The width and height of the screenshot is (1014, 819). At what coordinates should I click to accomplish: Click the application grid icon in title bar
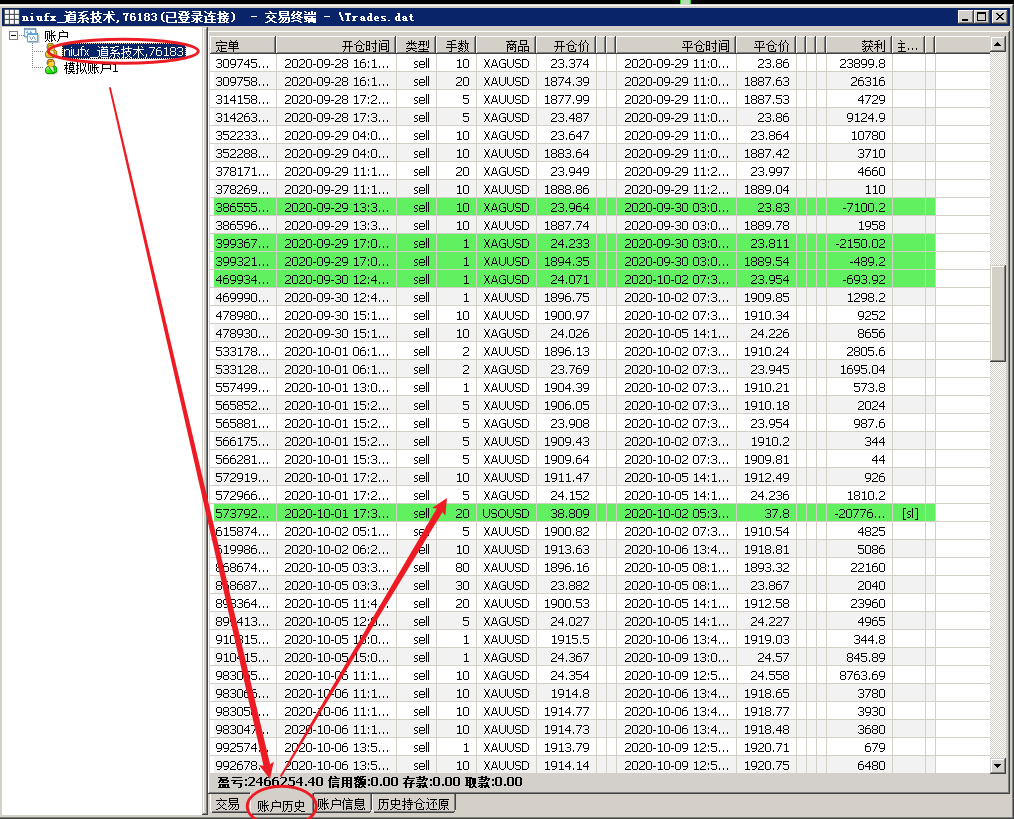pyautogui.click(x=11, y=17)
